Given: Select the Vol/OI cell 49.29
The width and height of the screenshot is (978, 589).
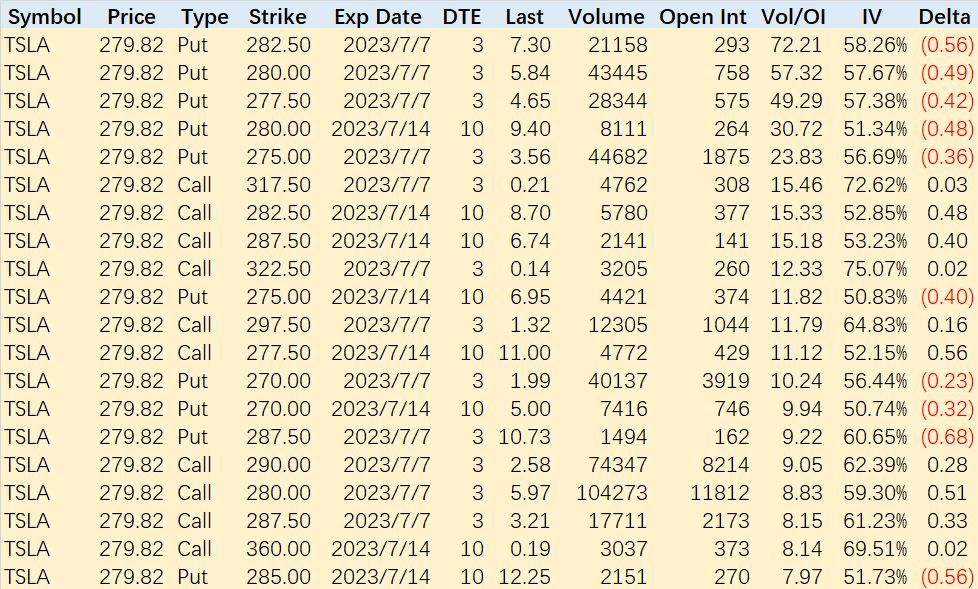Looking at the screenshot, I should point(796,101).
